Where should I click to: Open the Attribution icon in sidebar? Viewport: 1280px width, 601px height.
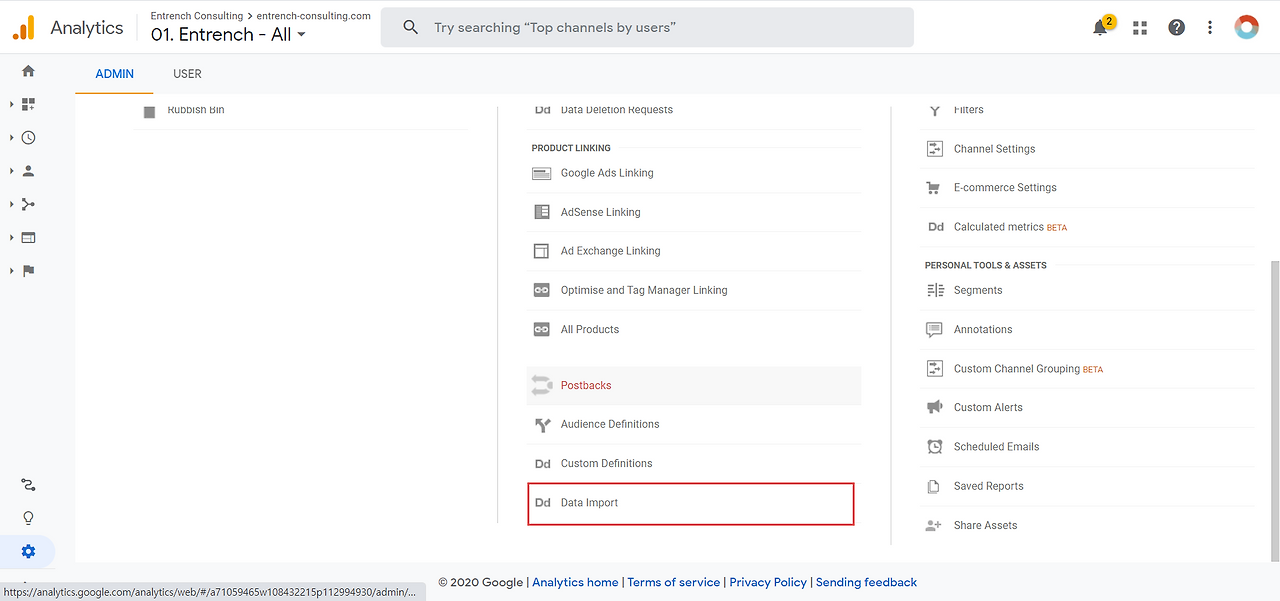pos(28,485)
